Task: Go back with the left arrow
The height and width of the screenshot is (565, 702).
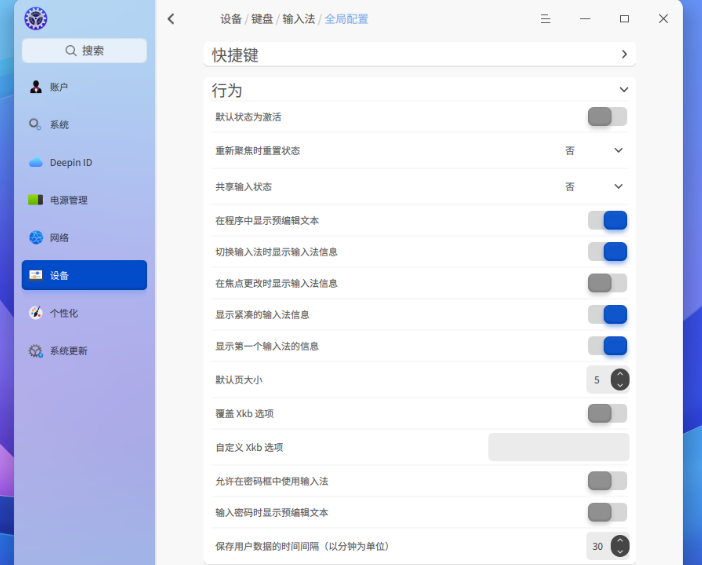Action: (171, 19)
